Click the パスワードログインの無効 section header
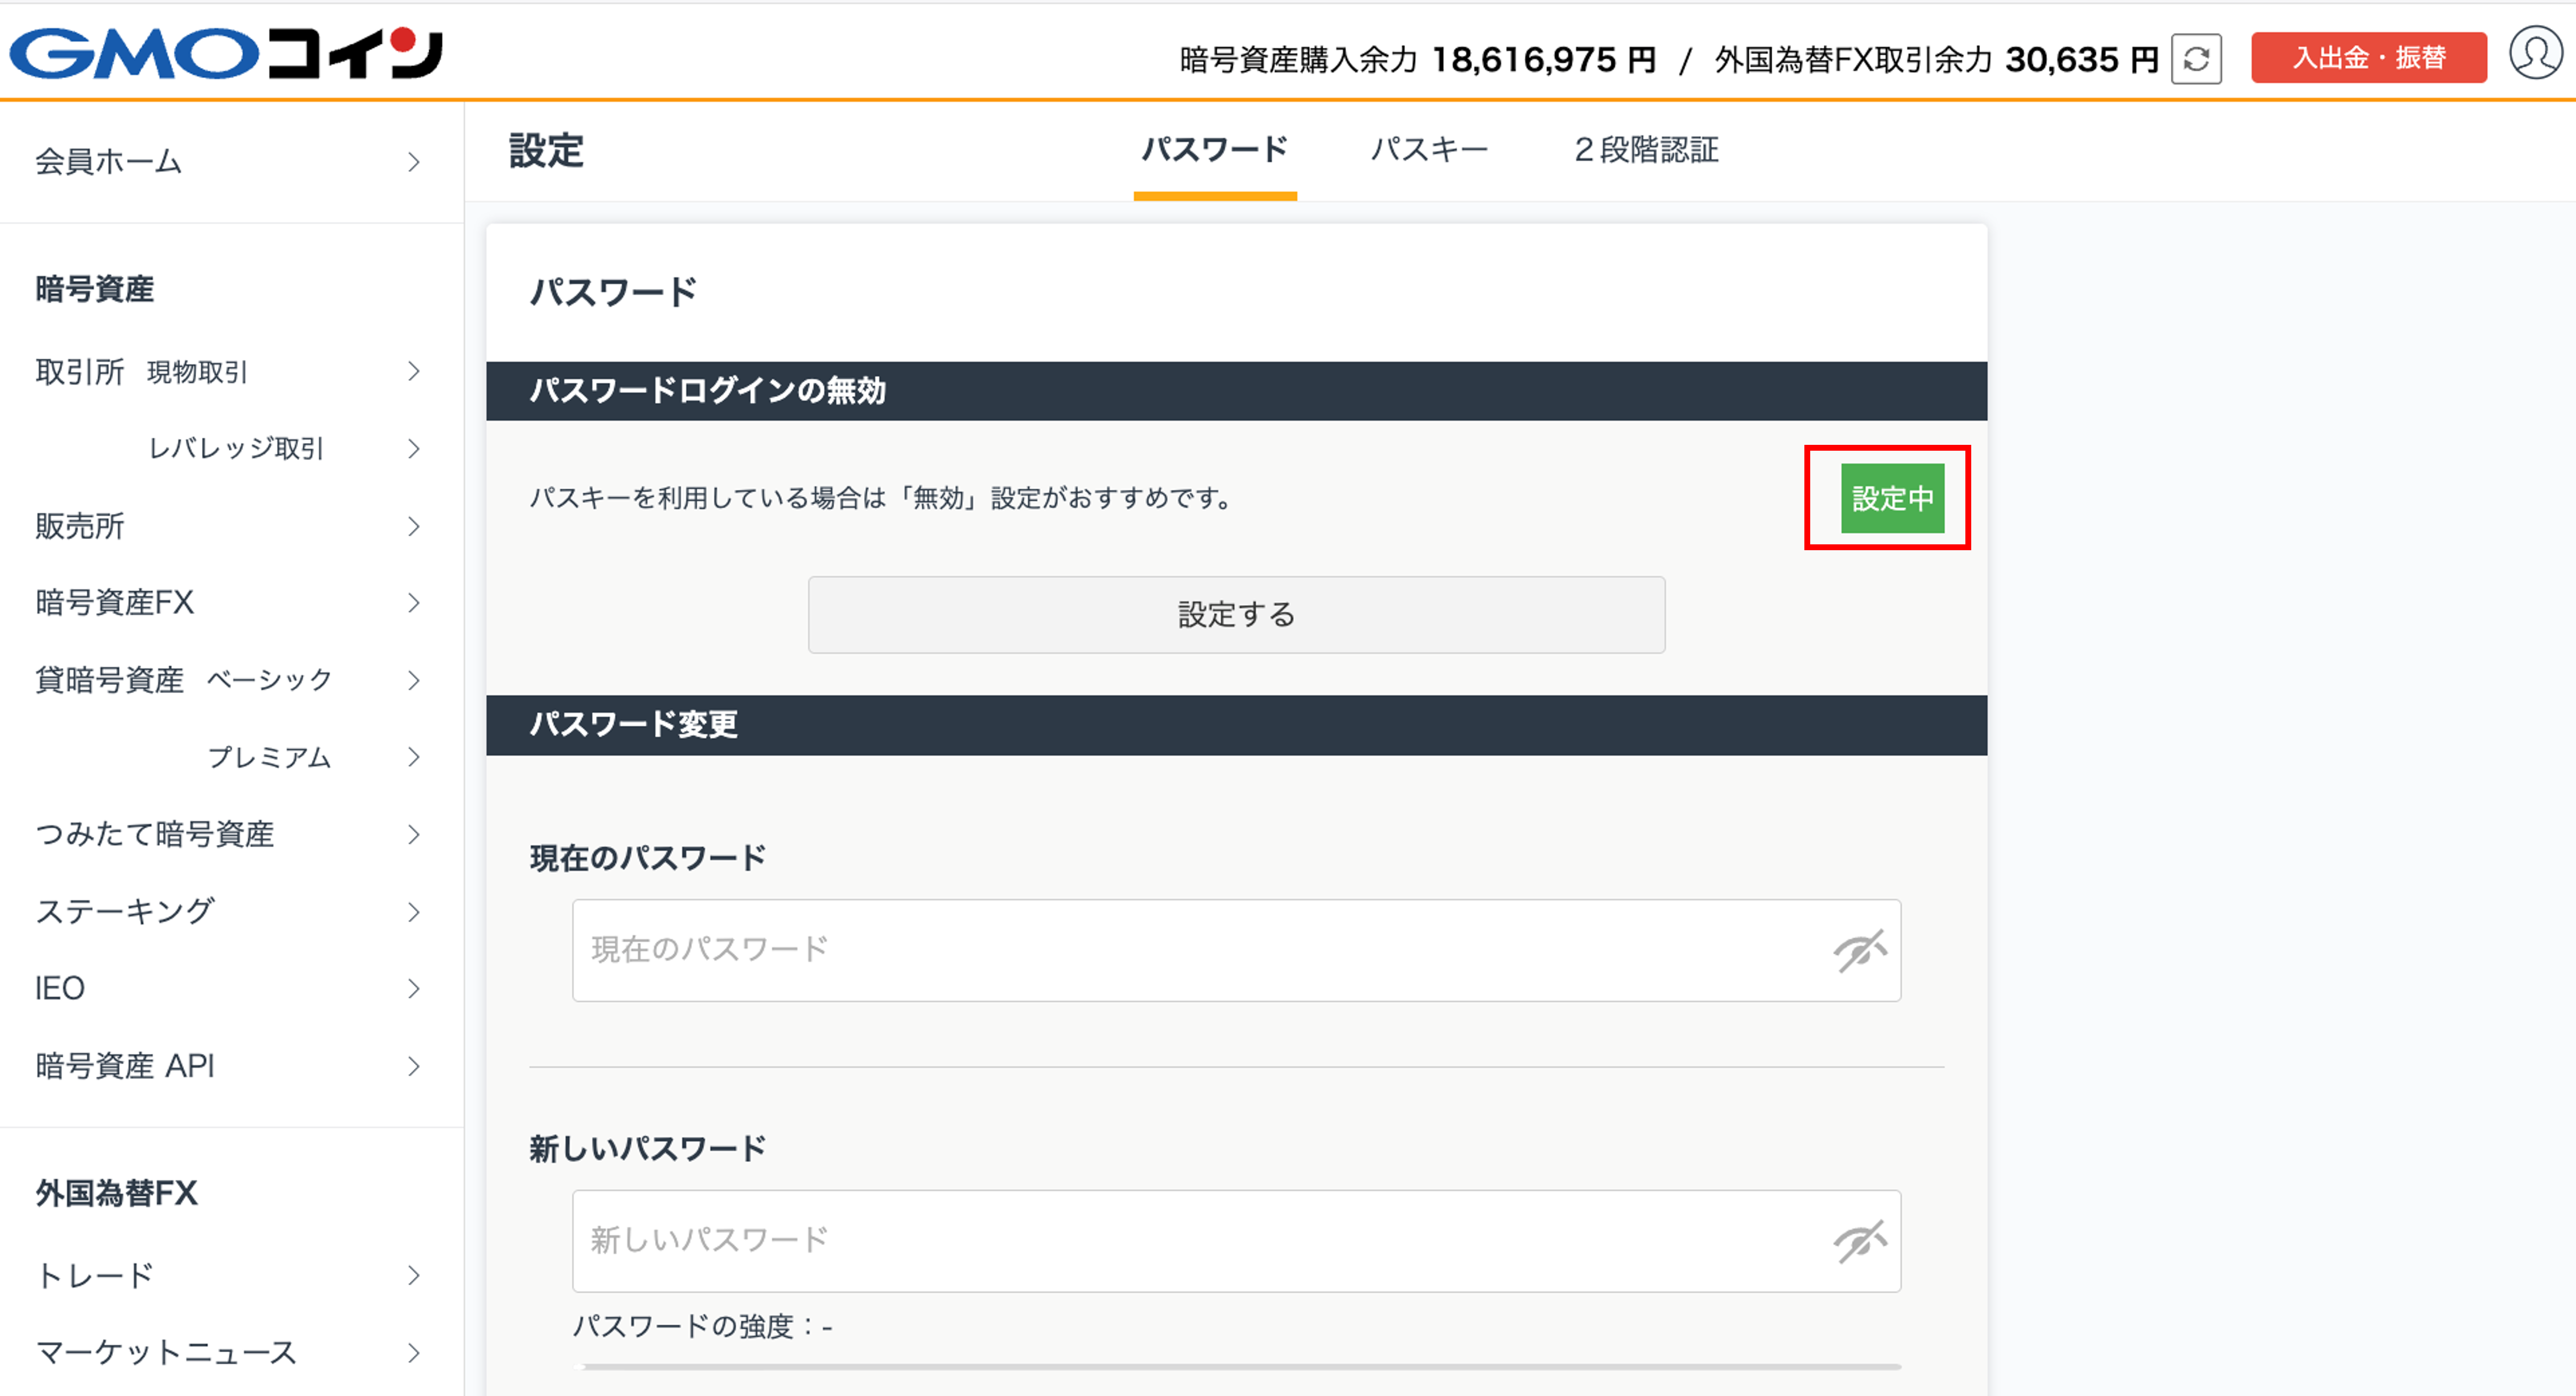Image resolution: width=2576 pixels, height=1396 pixels. point(1236,391)
